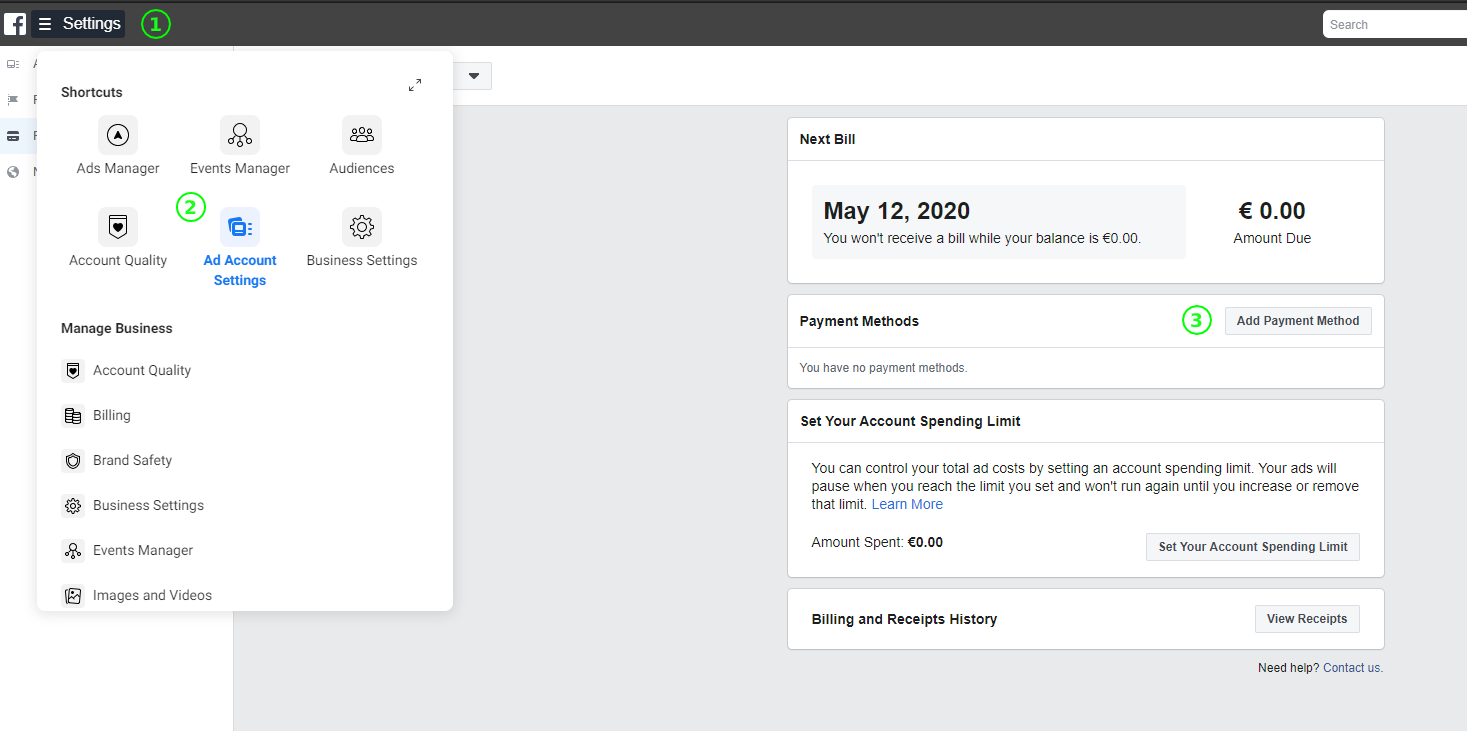Open the Learn More link
Image resolution: width=1467 pixels, height=731 pixels.
[906, 503]
